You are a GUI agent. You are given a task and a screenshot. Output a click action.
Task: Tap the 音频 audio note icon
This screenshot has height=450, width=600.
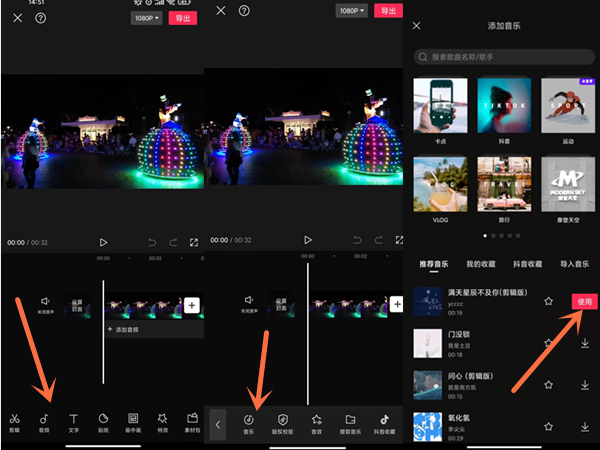[x=44, y=421]
